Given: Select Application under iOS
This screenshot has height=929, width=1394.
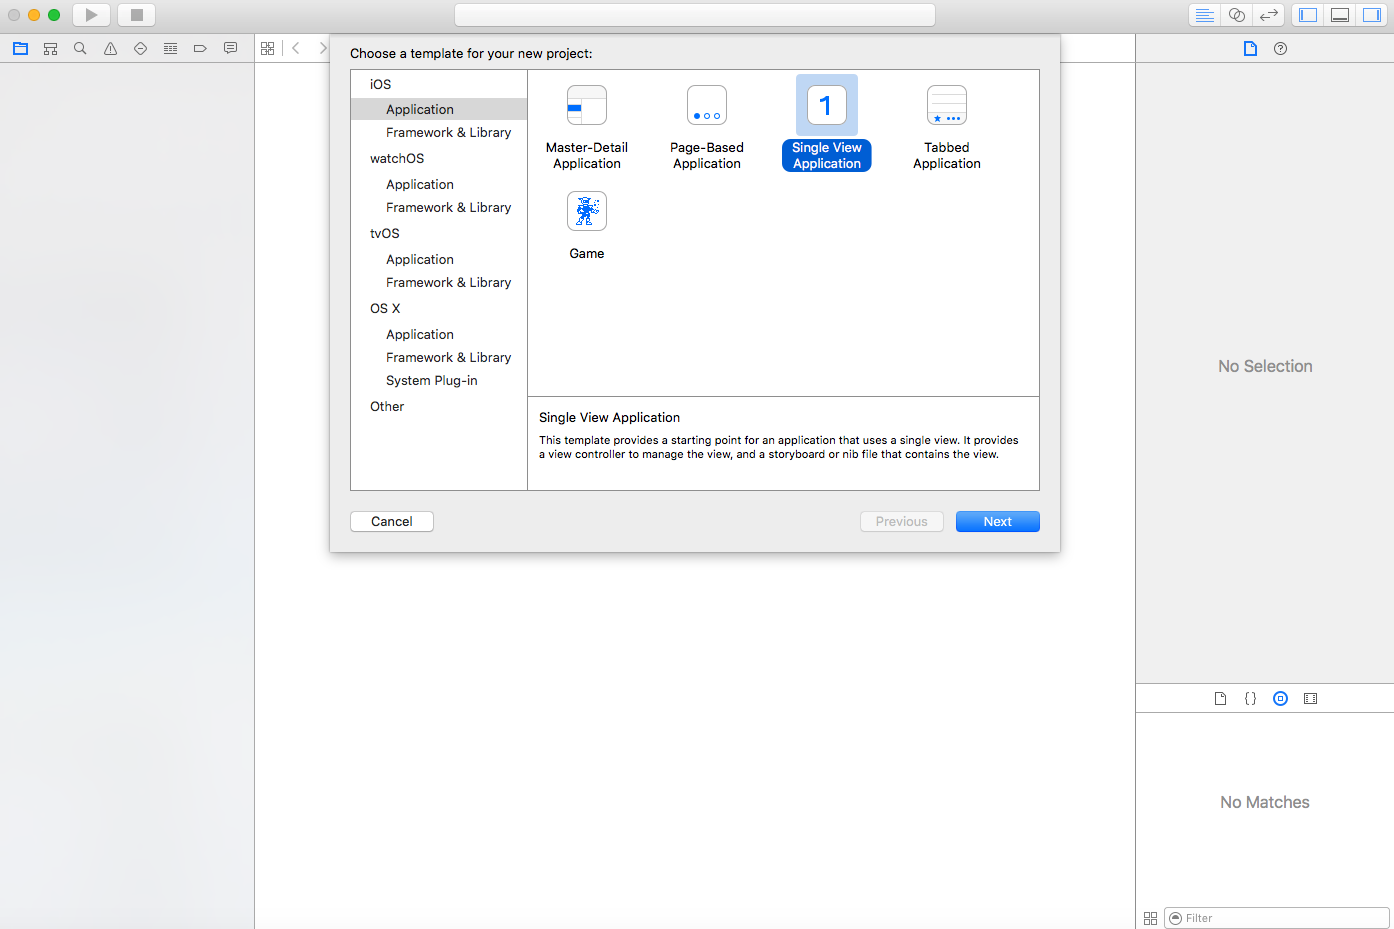Looking at the screenshot, I should 439,109.
